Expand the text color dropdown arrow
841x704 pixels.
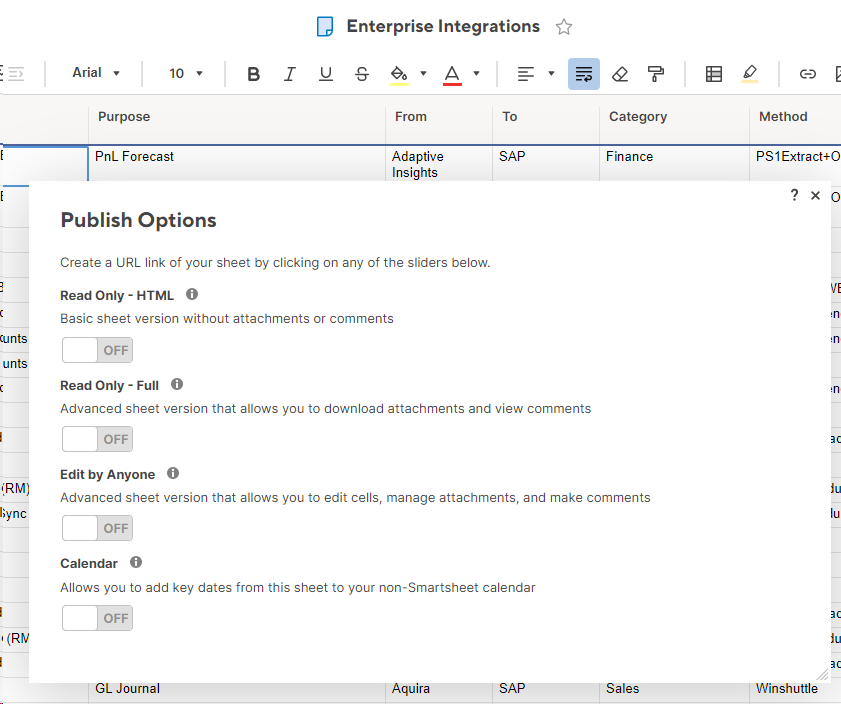pyautogui.click(x=476, y=73)
